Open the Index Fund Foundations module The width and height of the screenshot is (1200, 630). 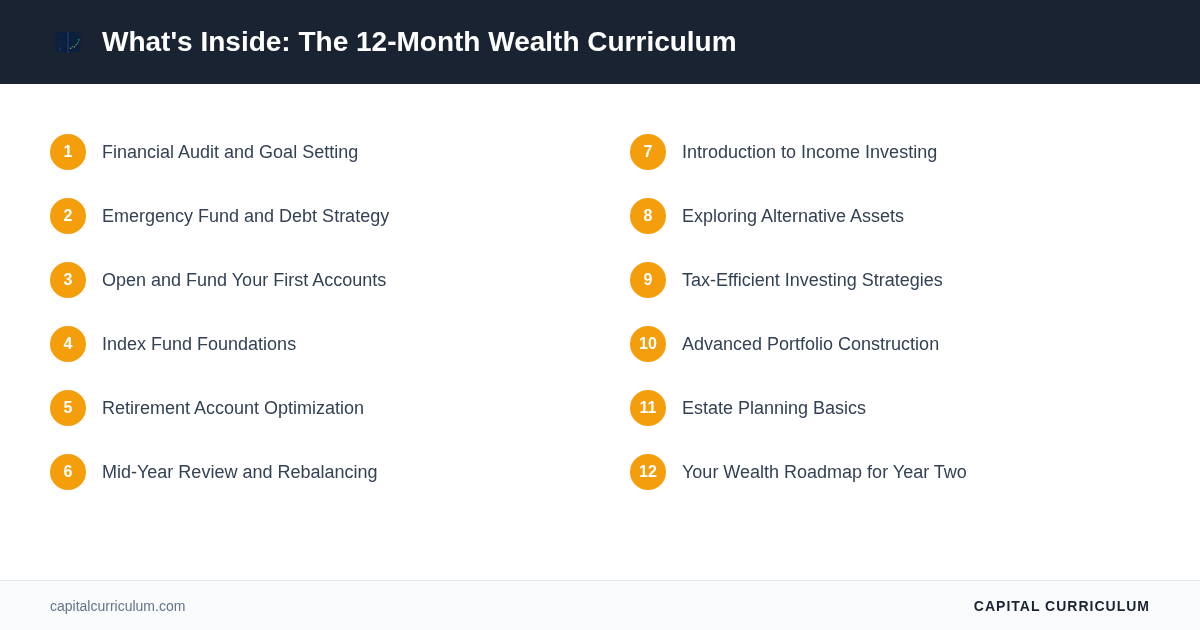[x=199, y=344]
